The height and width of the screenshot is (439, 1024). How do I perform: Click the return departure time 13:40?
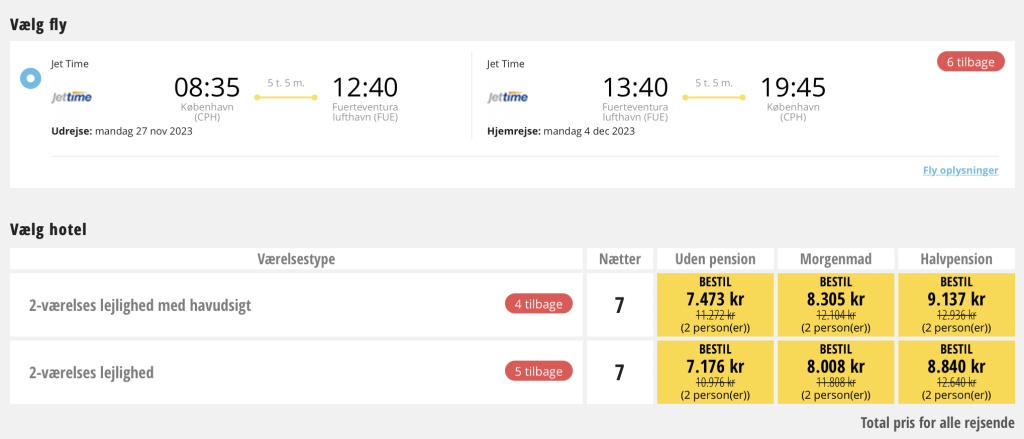[635, 86]
